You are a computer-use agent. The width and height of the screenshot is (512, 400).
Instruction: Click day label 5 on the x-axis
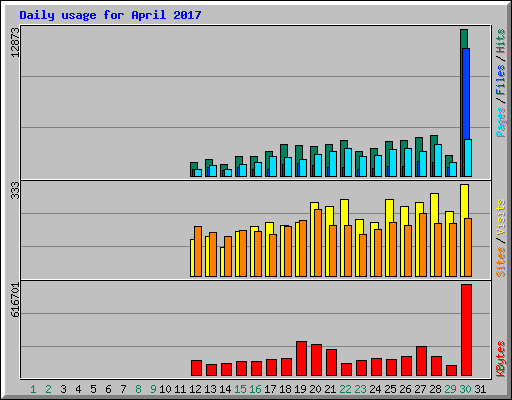(93, 389)
